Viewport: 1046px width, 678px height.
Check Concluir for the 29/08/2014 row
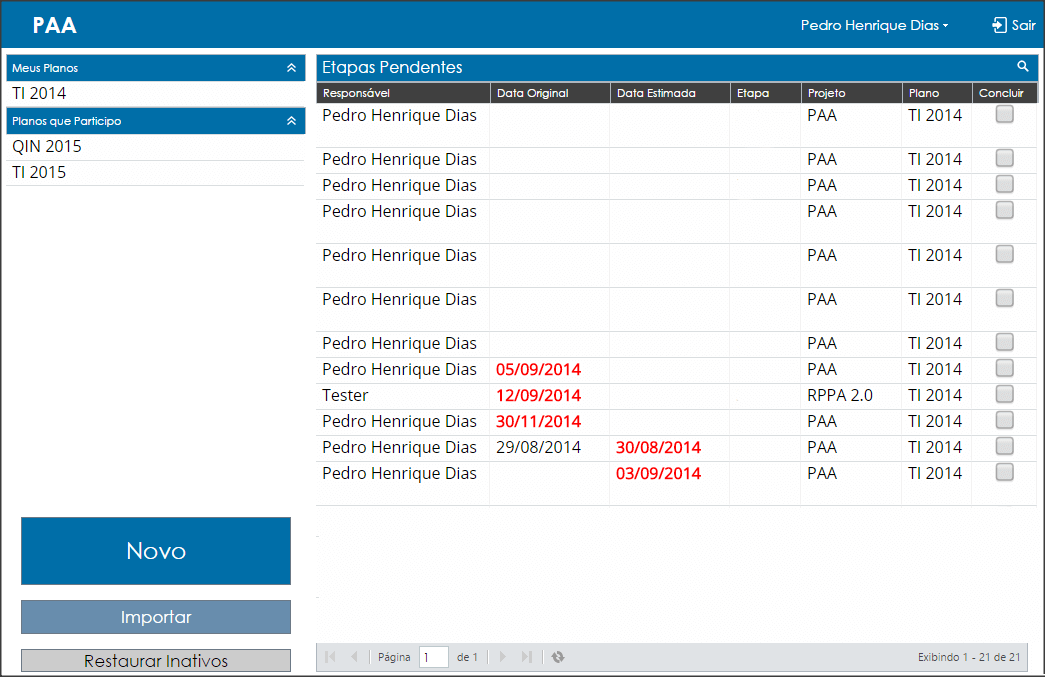[1005, 446]
